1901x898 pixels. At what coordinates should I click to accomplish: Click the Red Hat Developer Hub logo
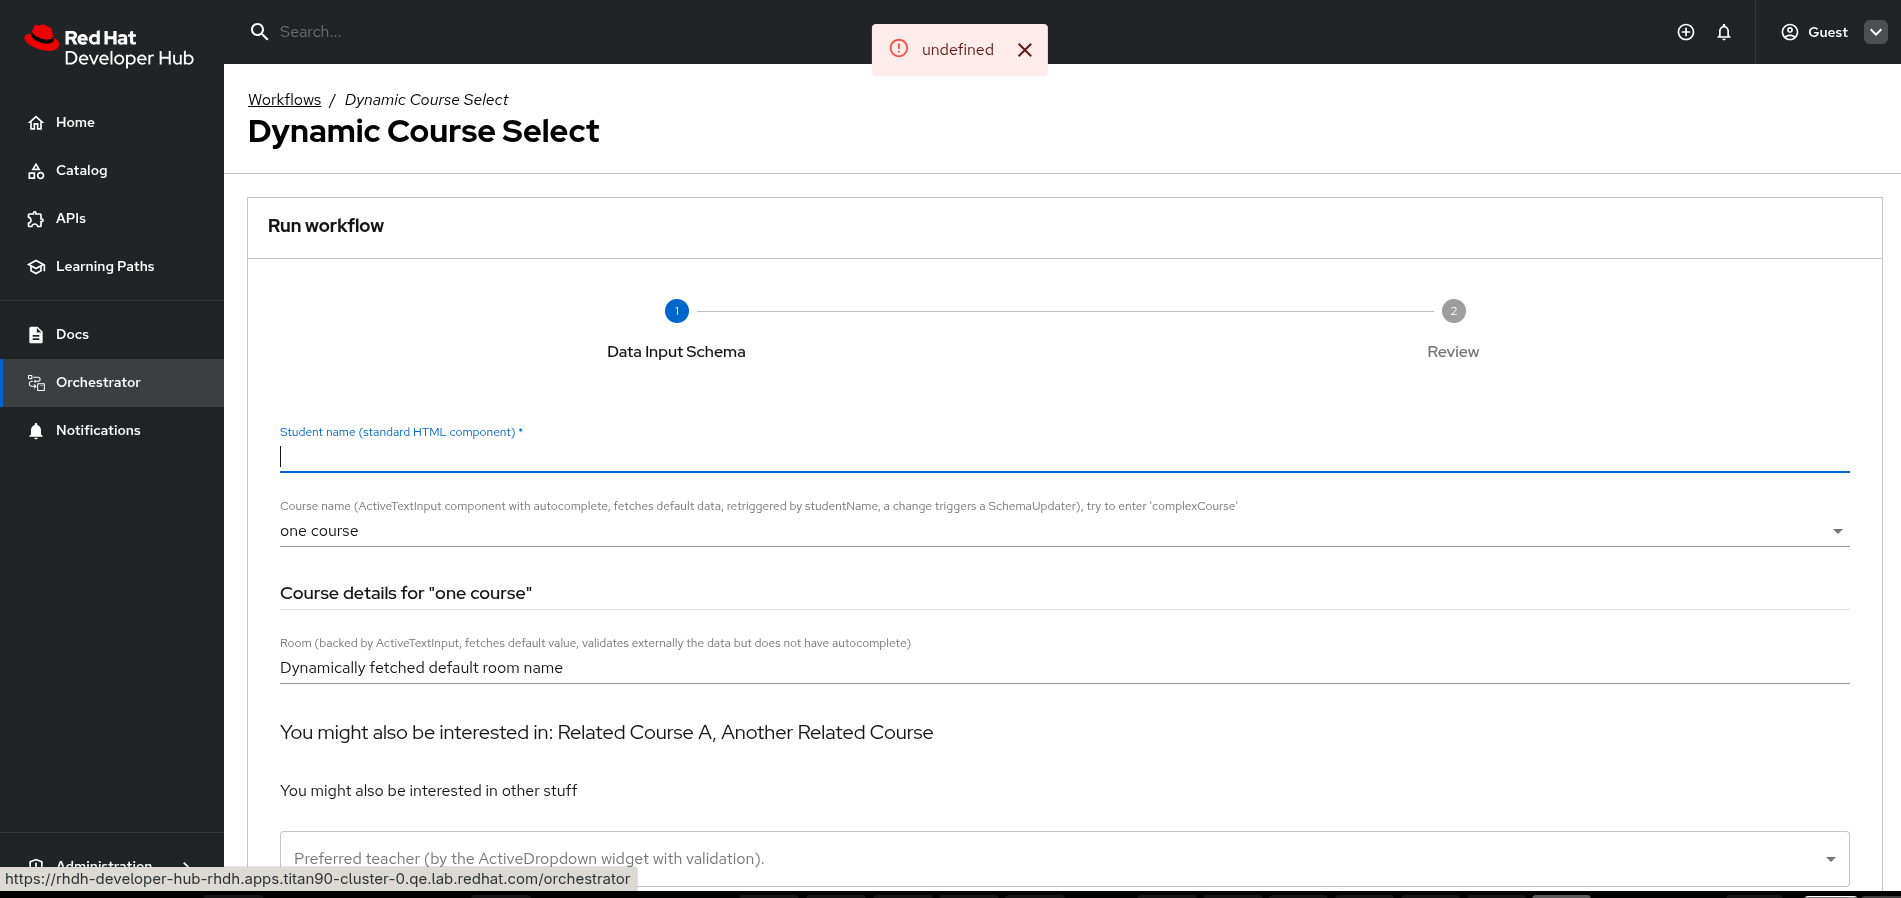point(109,47)
